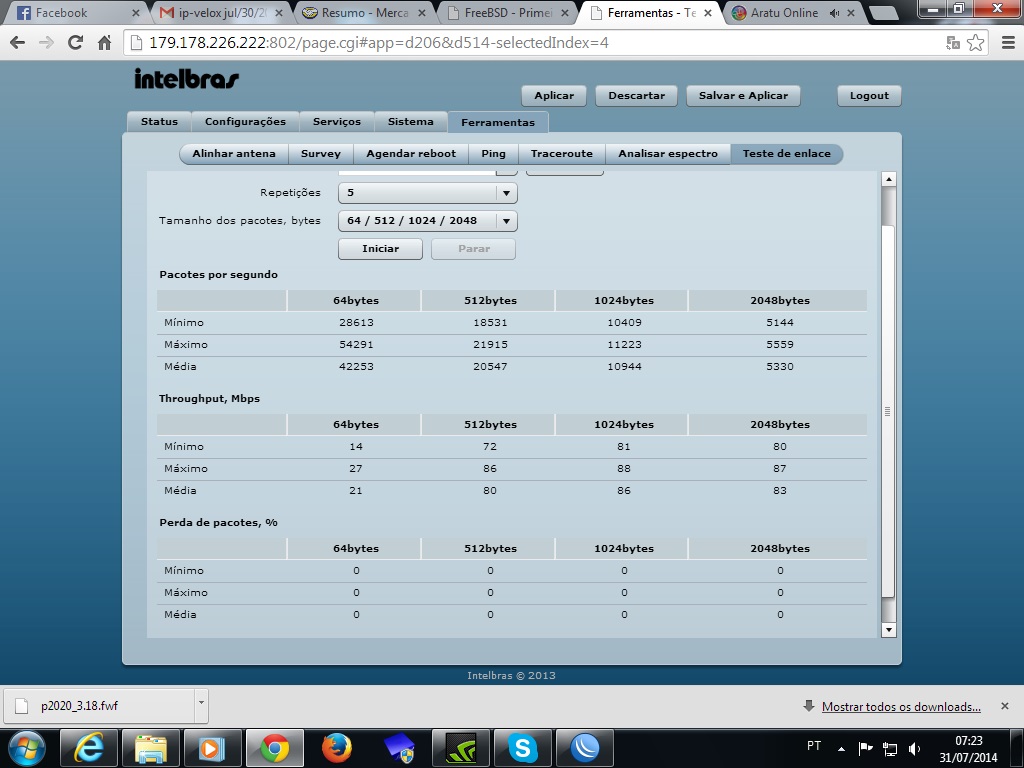1024x768 pixels.
Task: Open the Action Center flag icon
Action: [x=865, y=748]
